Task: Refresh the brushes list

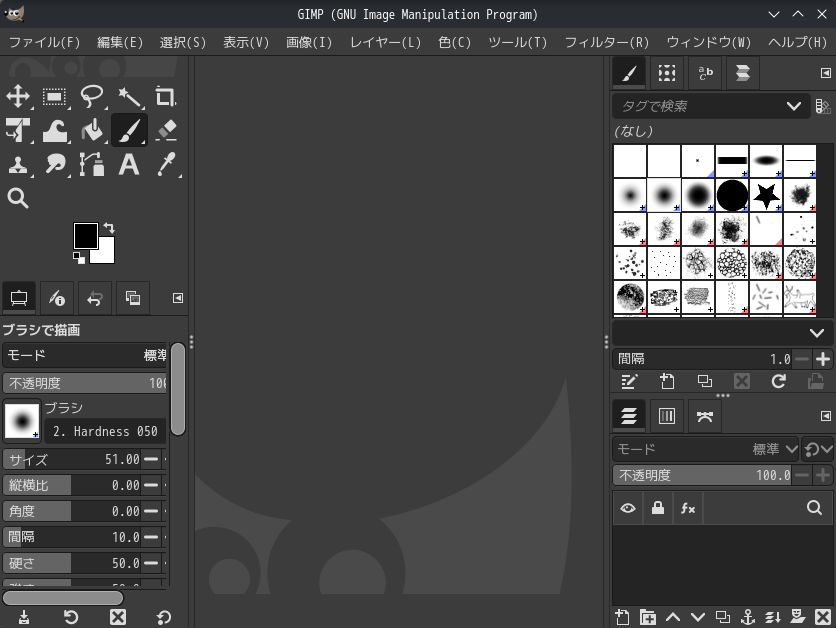Action: pos(779,381)
